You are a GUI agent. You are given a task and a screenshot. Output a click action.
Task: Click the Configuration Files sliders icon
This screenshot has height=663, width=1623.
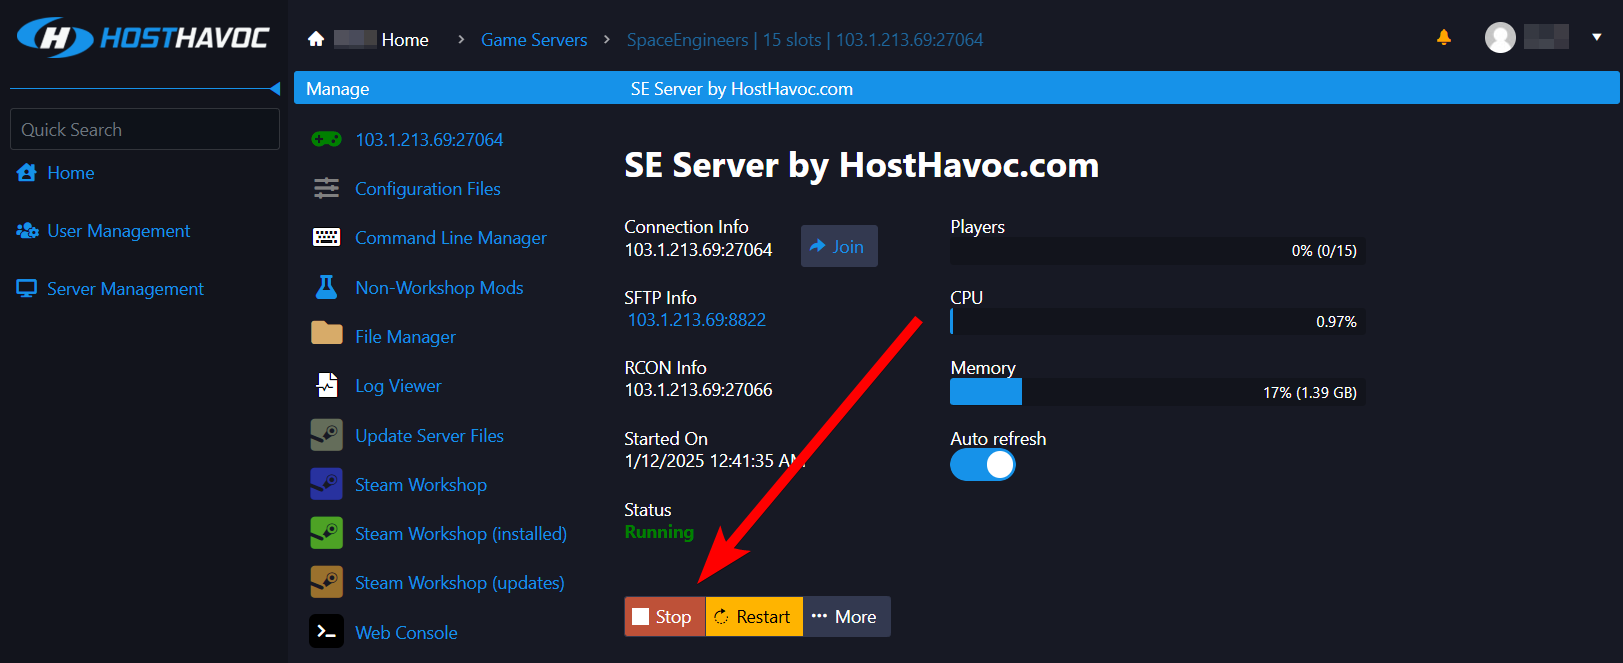coord(326,188)
